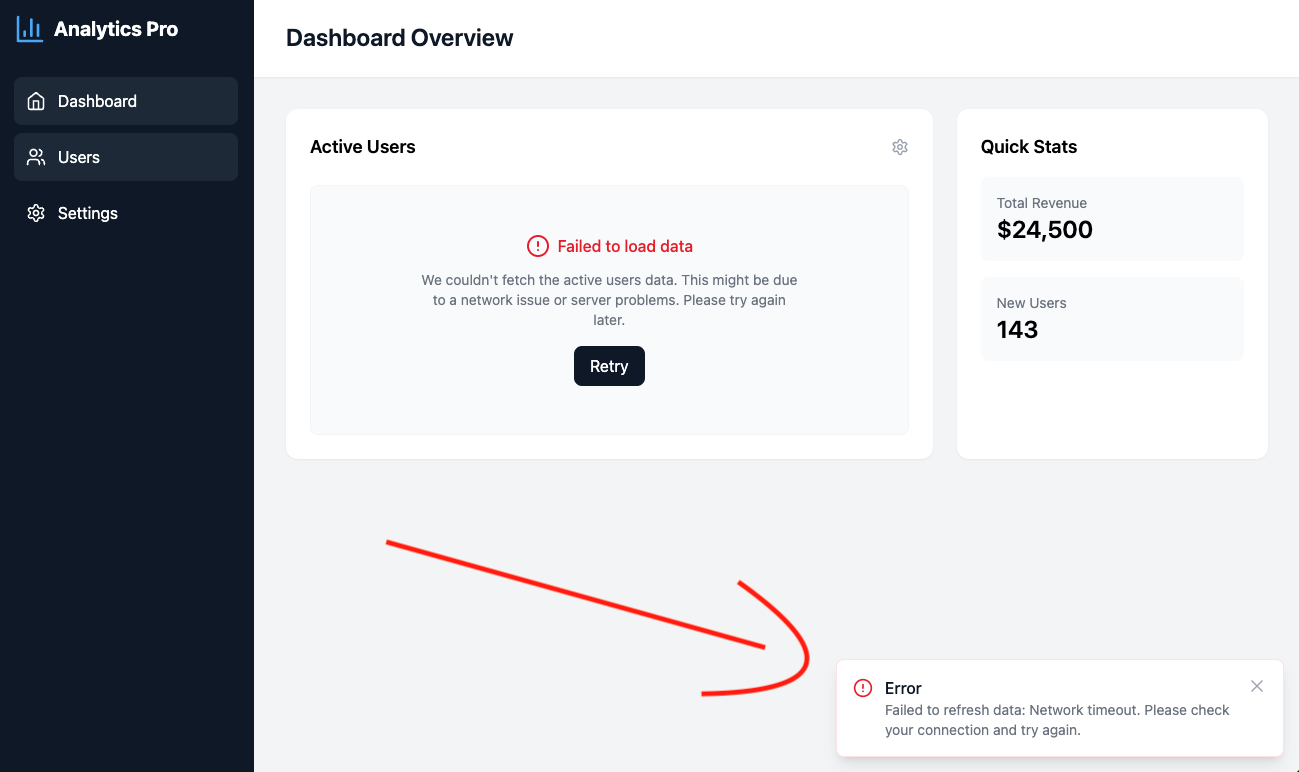The width and height of the screenshot is (1299, 772).
Task: Open Active Users card settings gear
Action: (x=900, y=147)
